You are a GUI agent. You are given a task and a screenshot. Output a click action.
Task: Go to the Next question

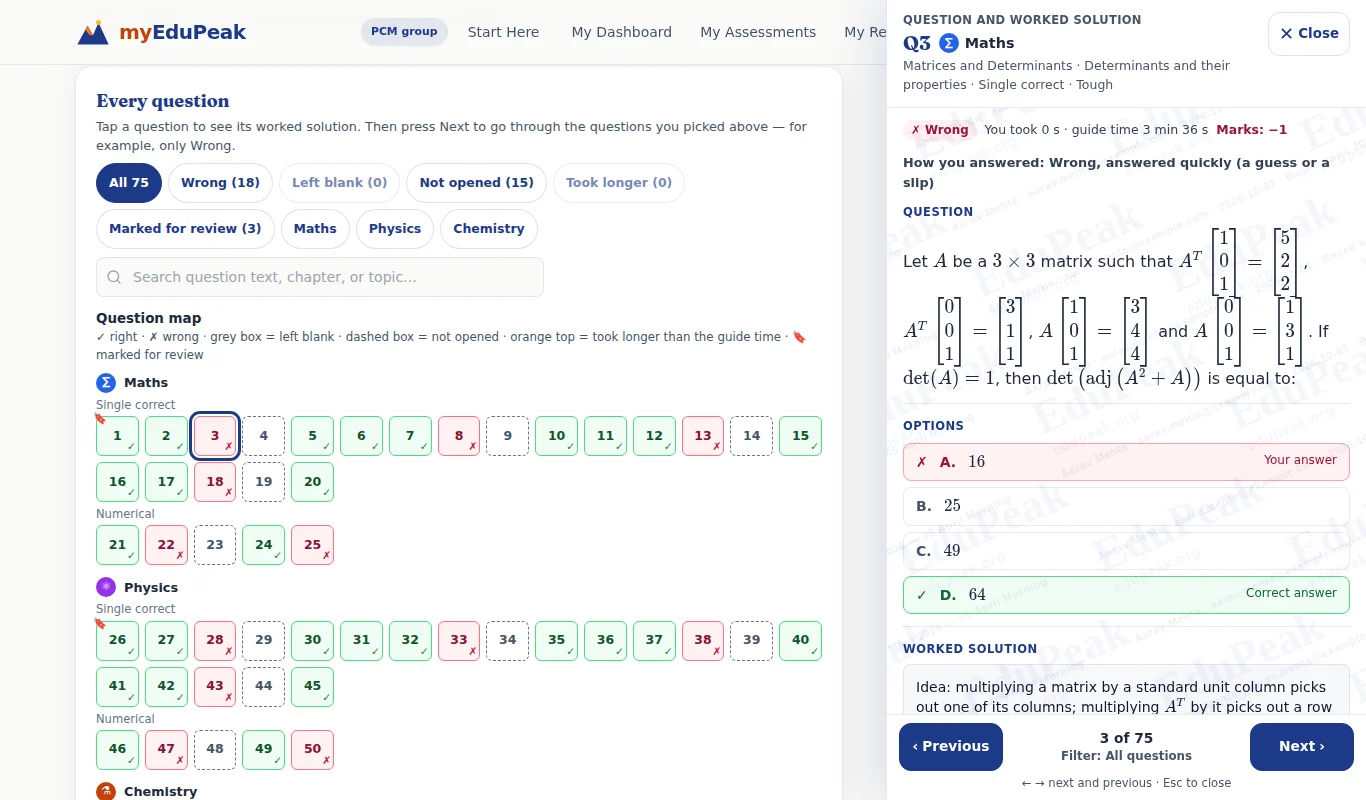[x=1301, y=747]
